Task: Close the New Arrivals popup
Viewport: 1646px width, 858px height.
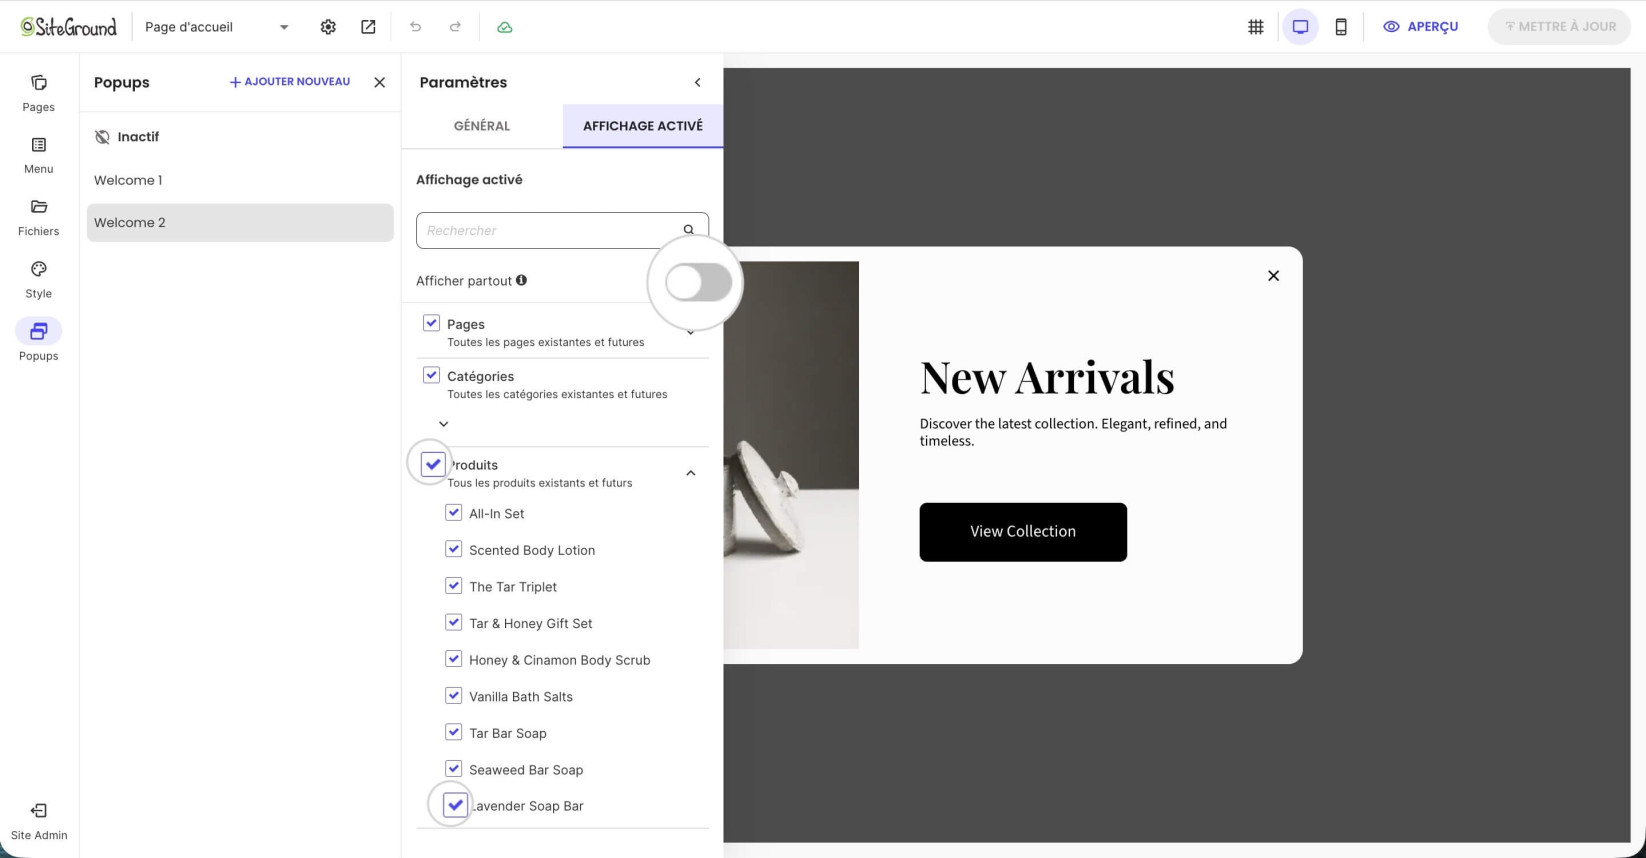Action: click(1273, 276)
